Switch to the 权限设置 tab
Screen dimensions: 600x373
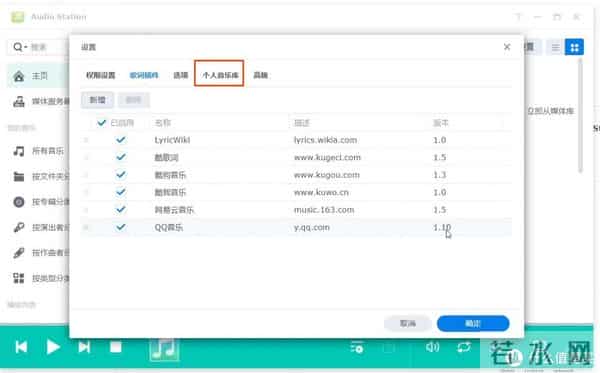click(101, 75)
